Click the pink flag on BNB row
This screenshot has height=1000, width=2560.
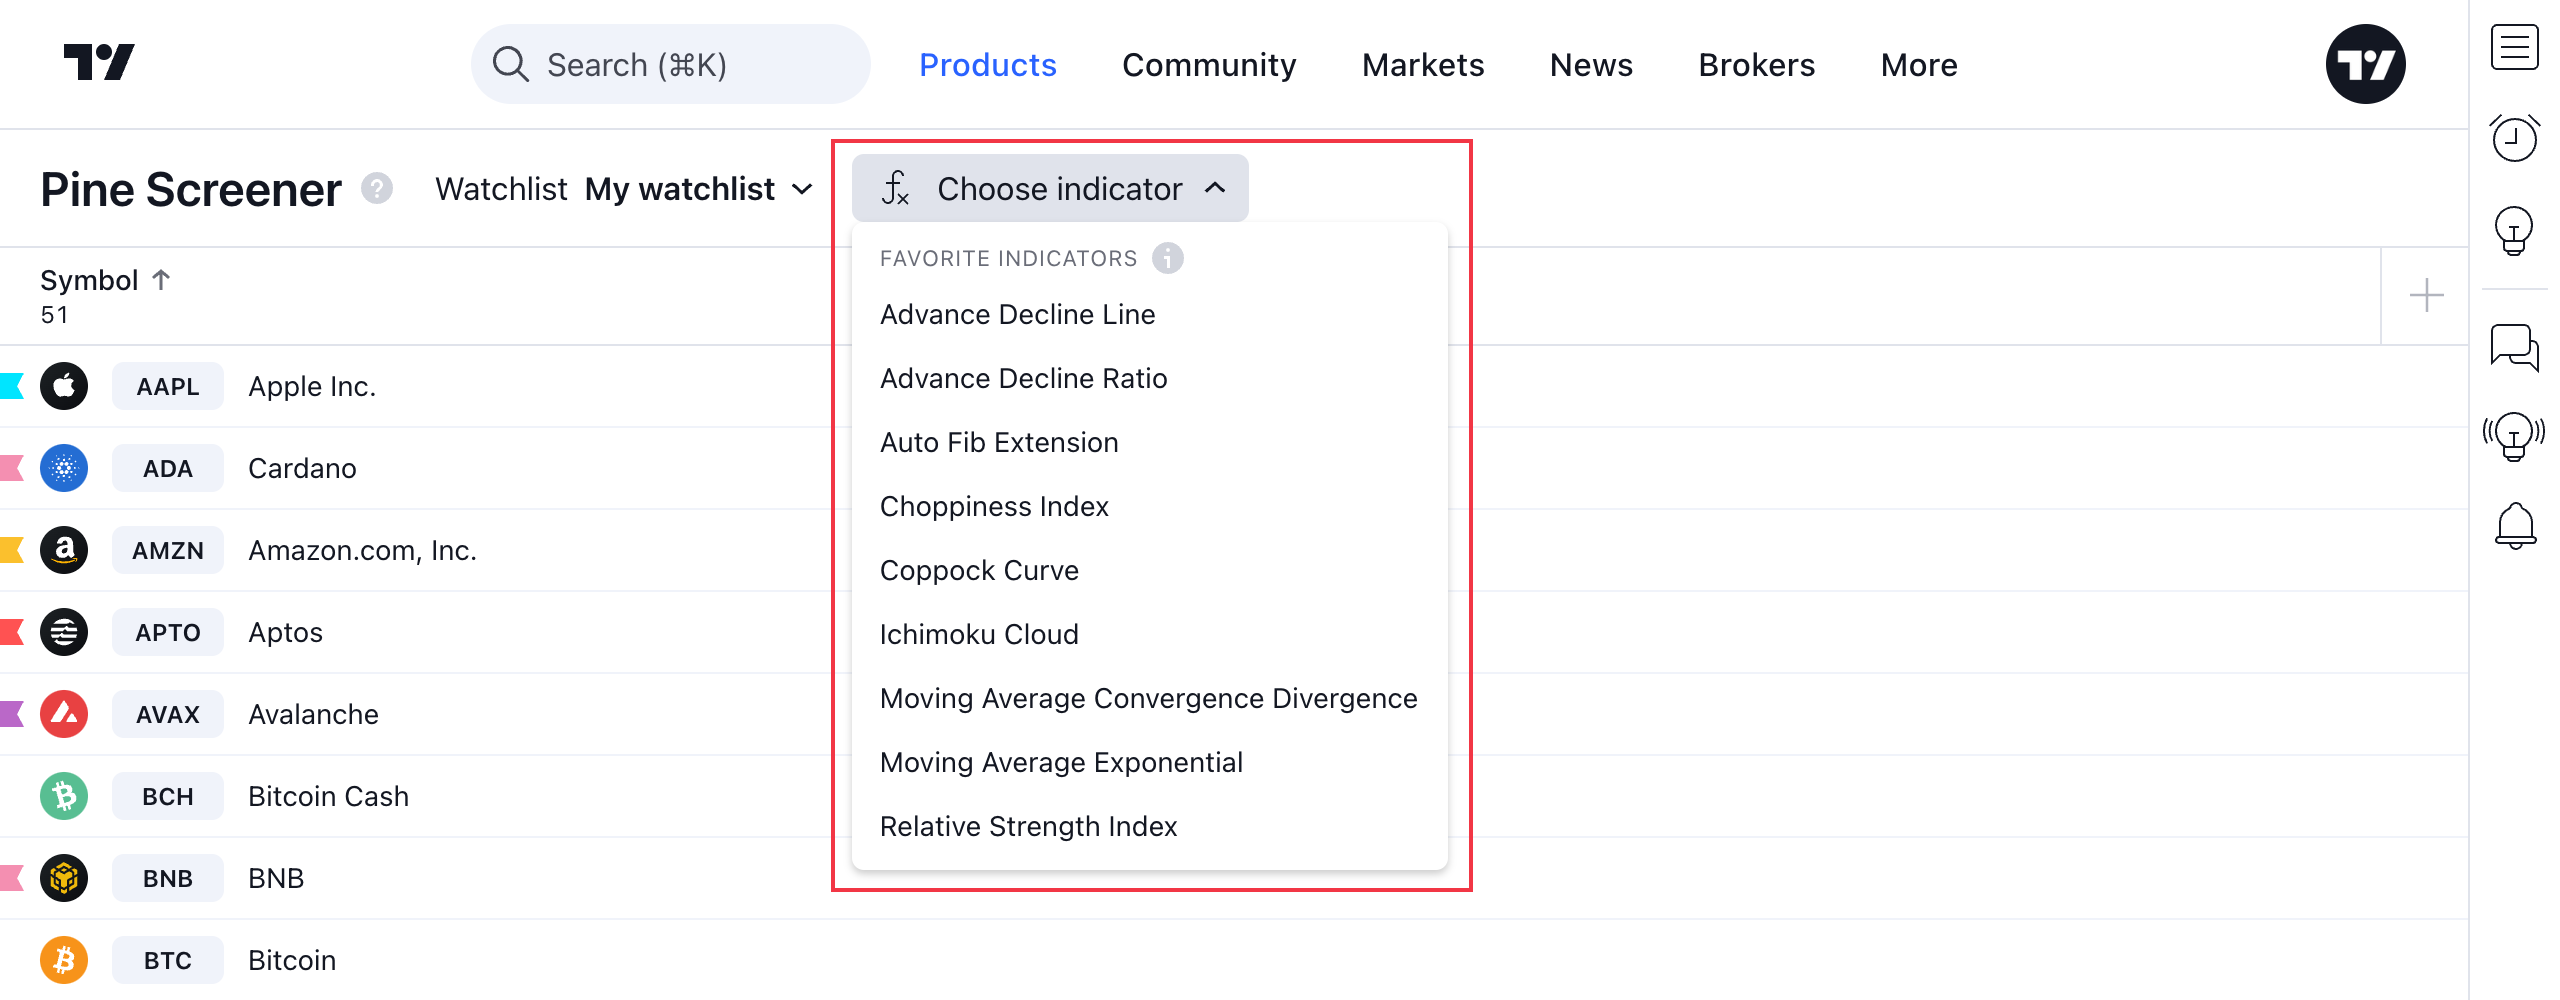pyautogui.click(x=11, y=878)
